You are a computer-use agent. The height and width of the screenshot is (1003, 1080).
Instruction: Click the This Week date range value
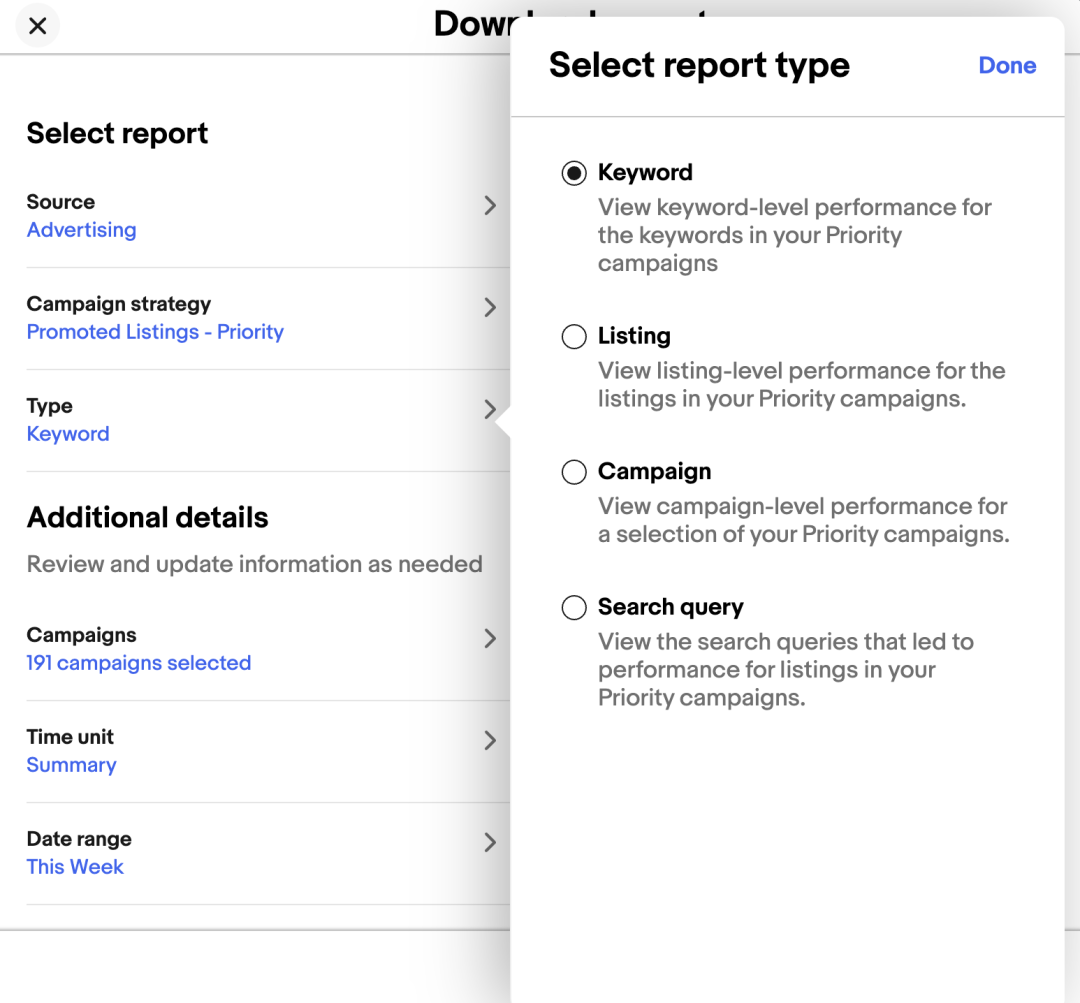point(75,867)
